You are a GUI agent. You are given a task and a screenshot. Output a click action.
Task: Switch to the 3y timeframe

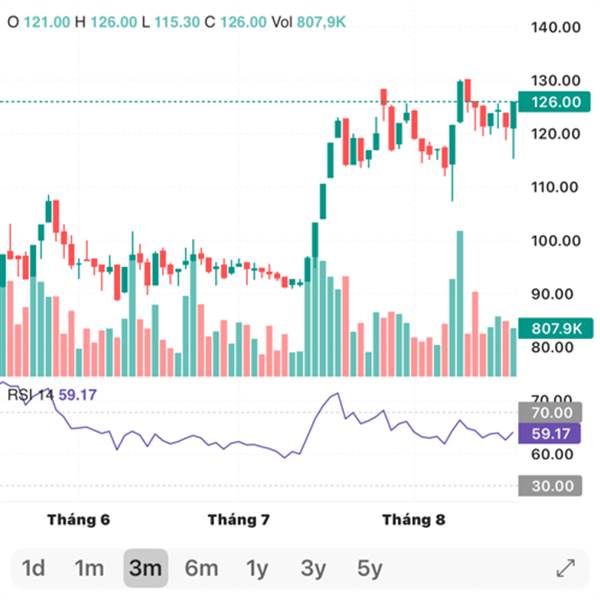pyautogui.click(x=313, y=569)
